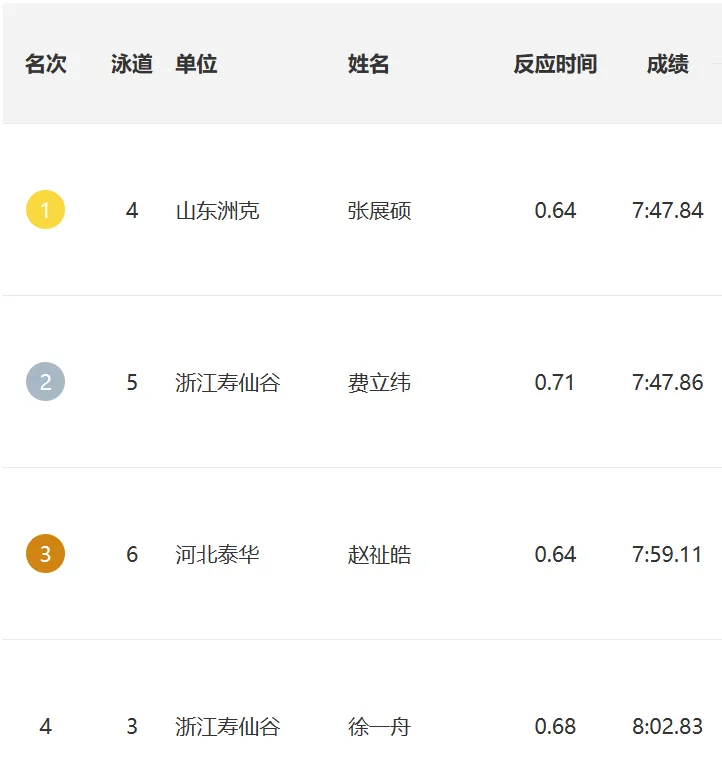Click team name 河北泰华

click(218, 554)
